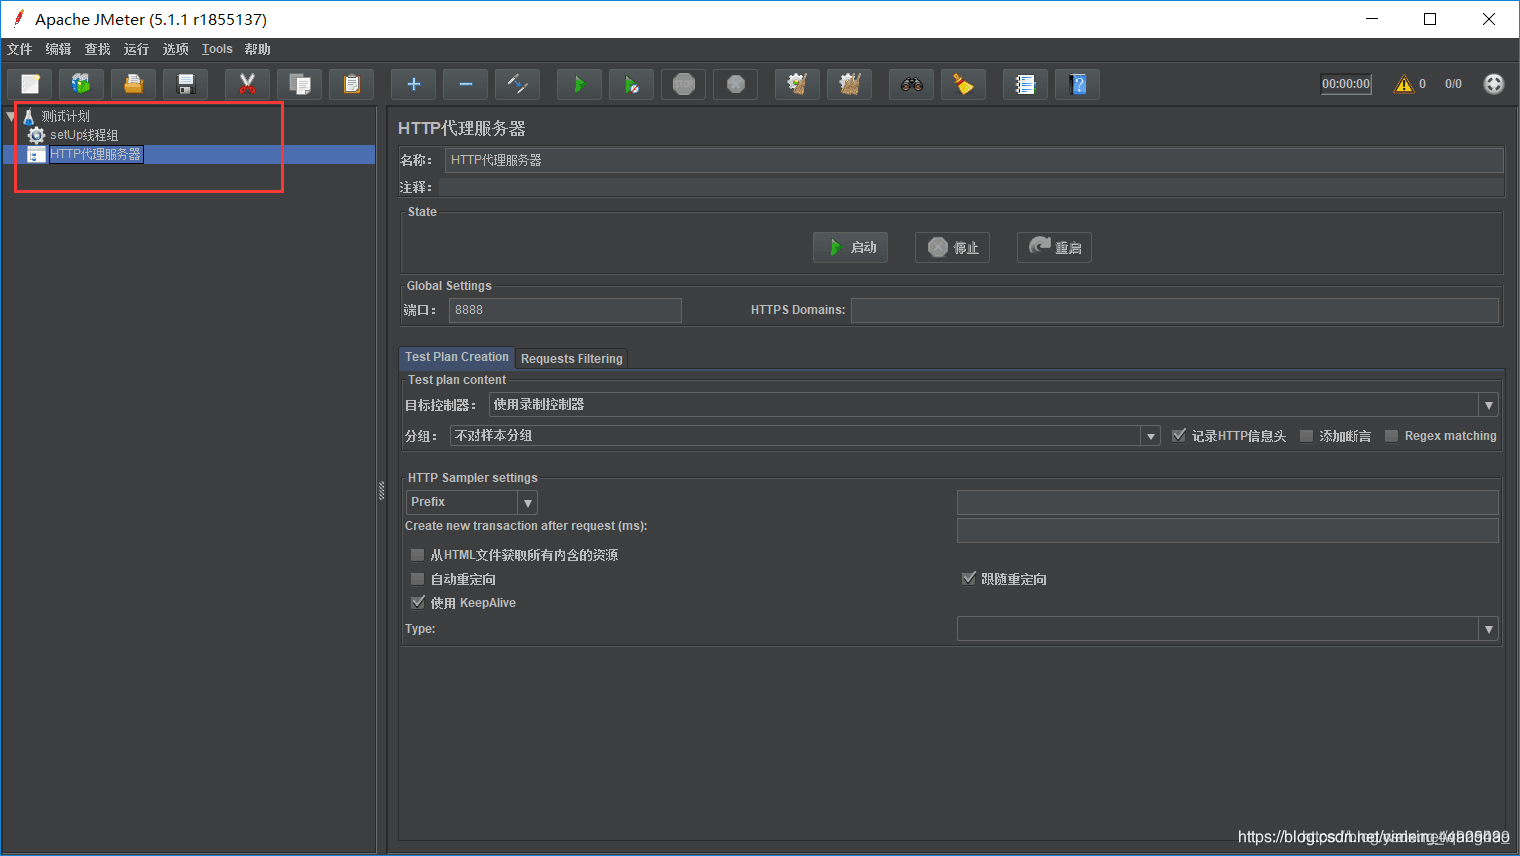The image size is (1520, 856).
Task: Click the Cut scissors icon
Action: tap(247, 84)
